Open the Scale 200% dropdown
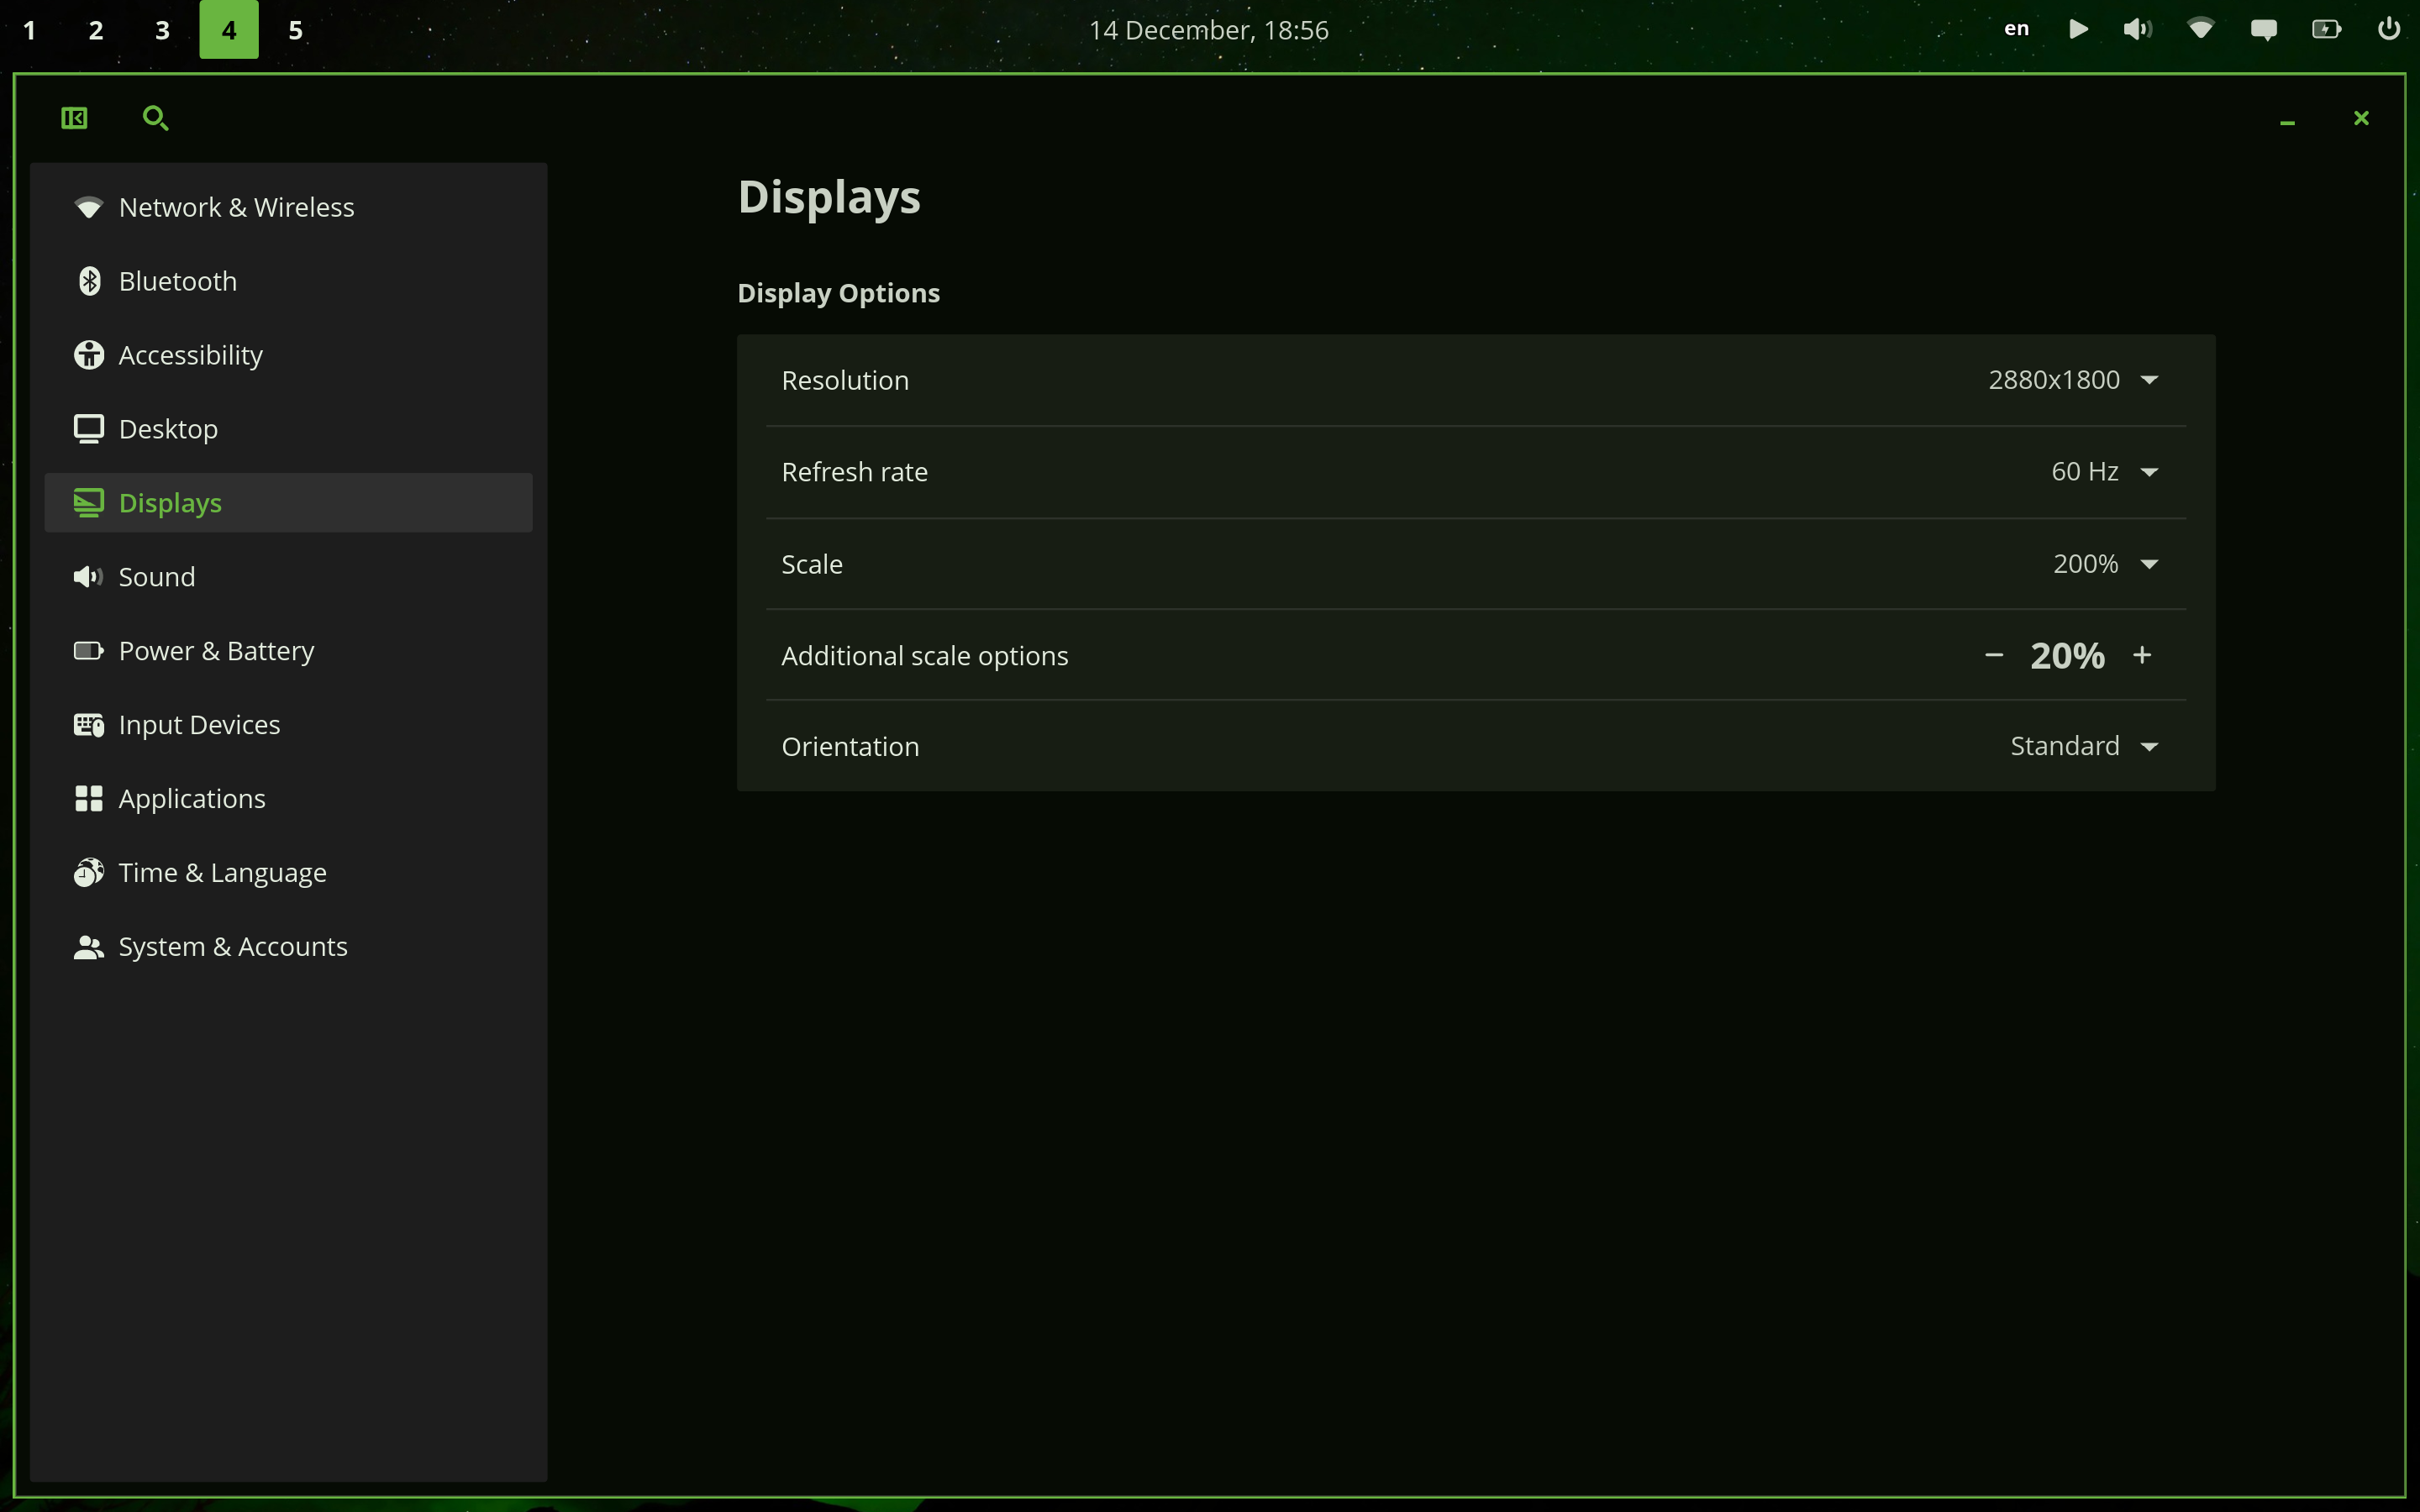 (x=2105, y=564)
